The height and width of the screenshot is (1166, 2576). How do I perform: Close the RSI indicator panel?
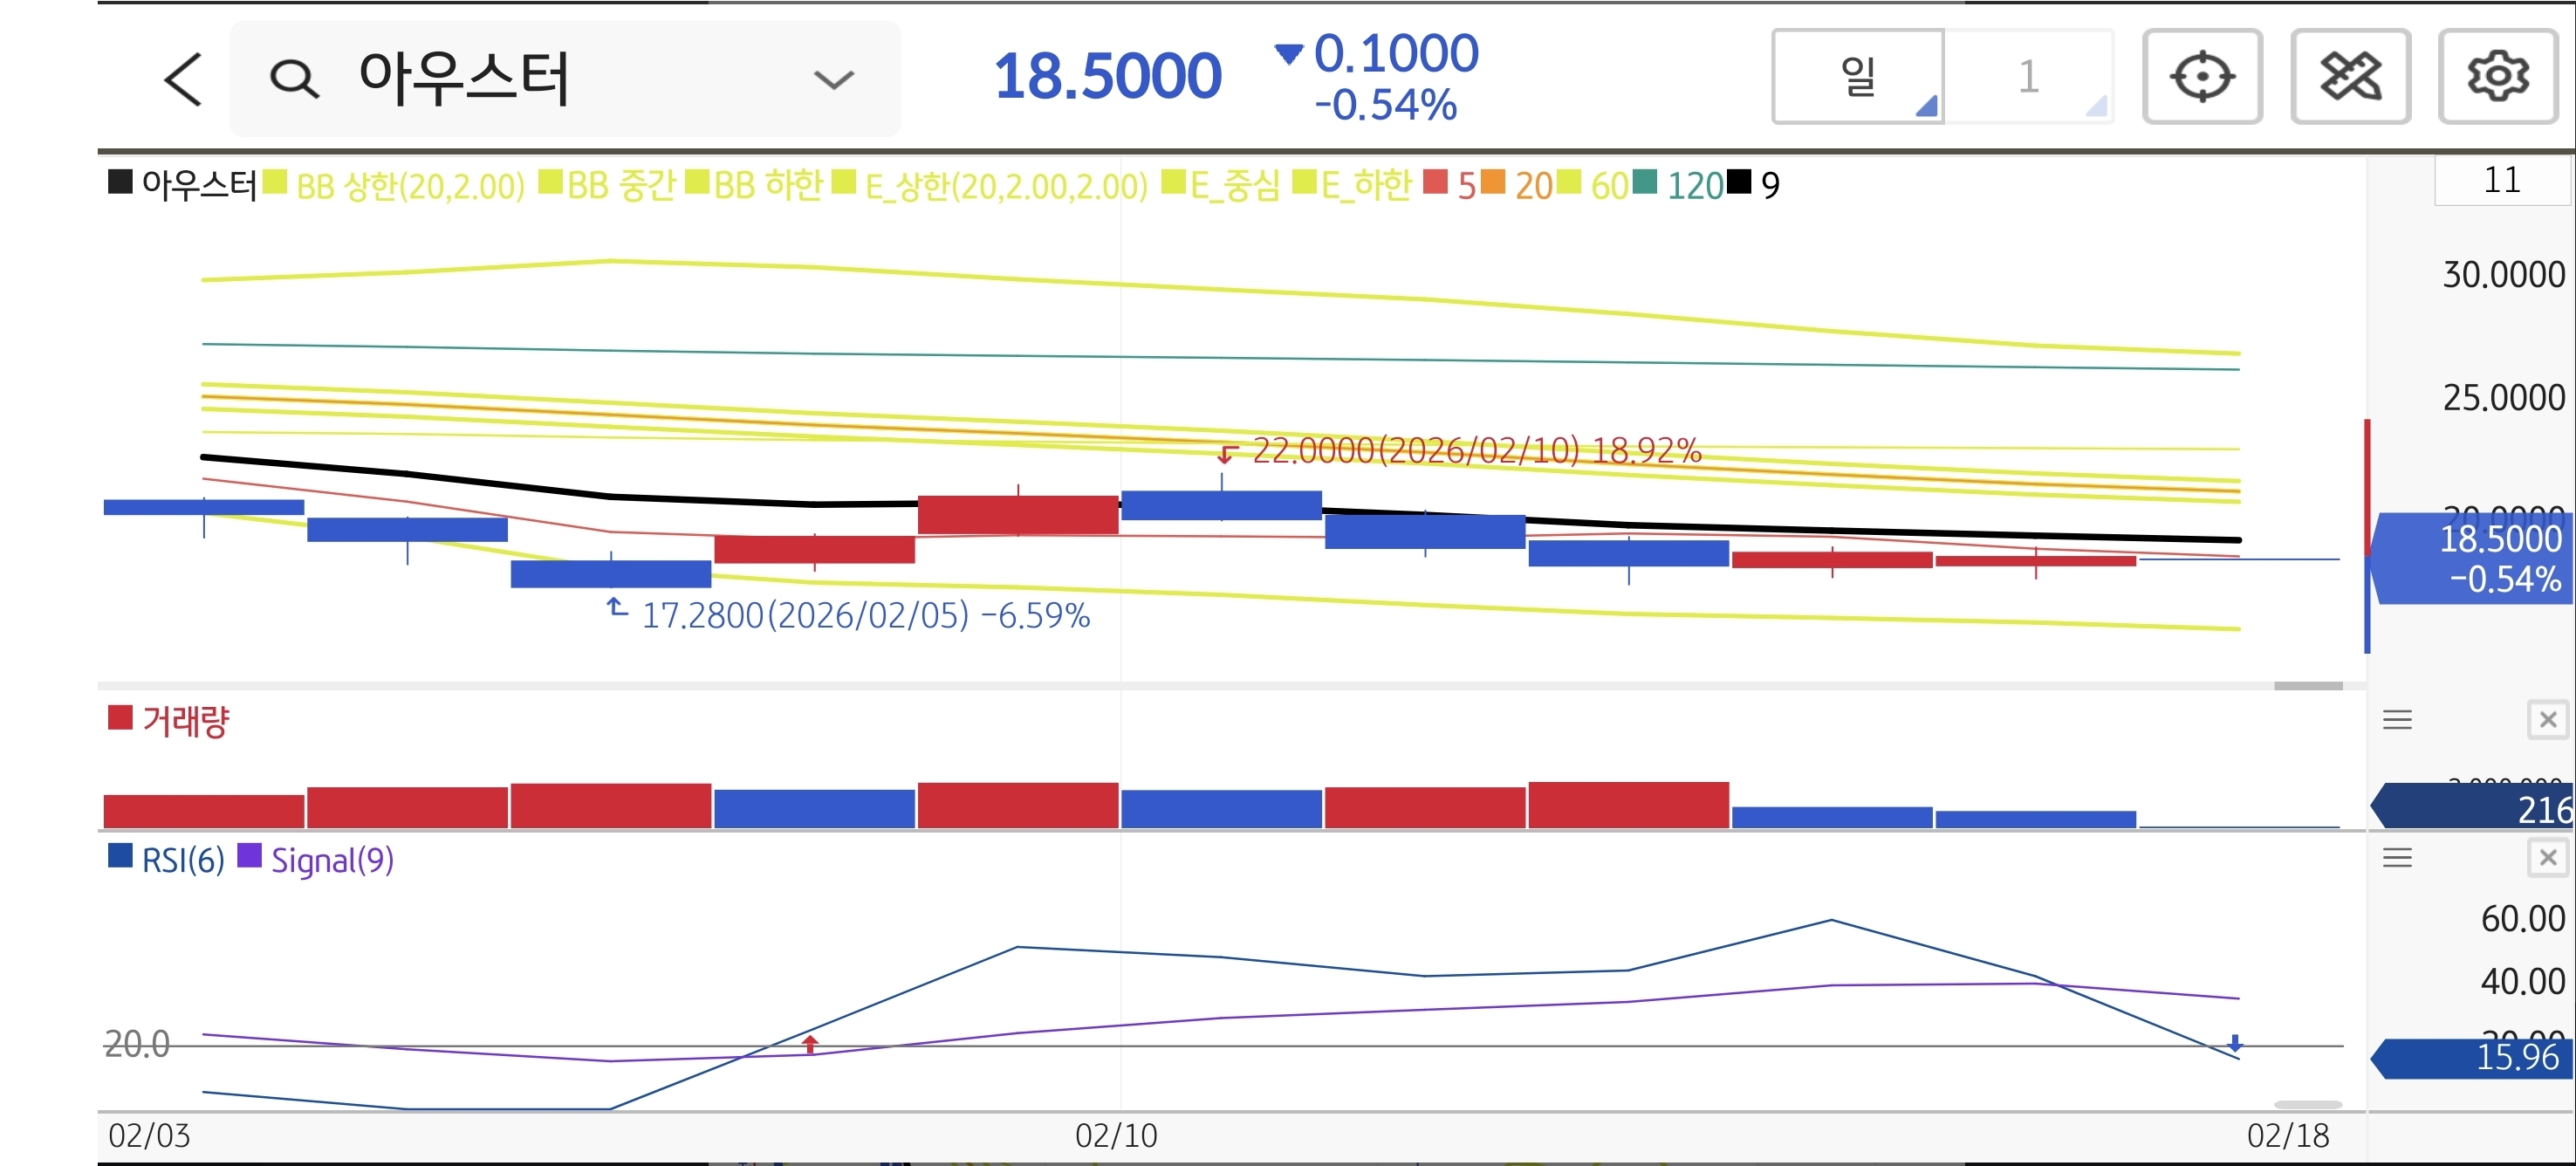pyautogui.click(x=2547, y=857)
